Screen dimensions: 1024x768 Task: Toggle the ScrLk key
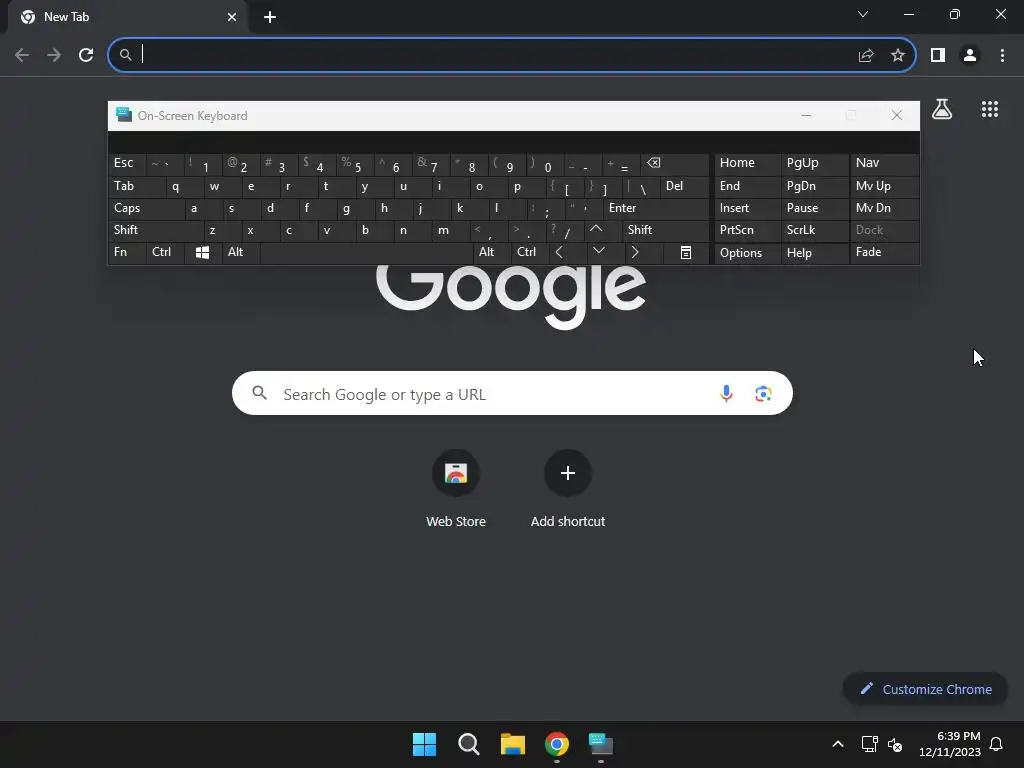pos(814,230)
